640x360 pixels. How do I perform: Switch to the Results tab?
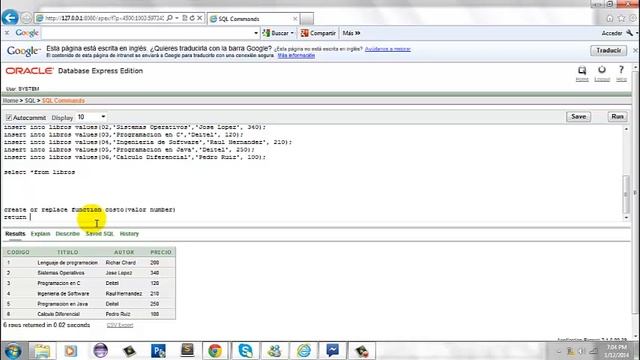pyautogui.click(x=15, y=234)
